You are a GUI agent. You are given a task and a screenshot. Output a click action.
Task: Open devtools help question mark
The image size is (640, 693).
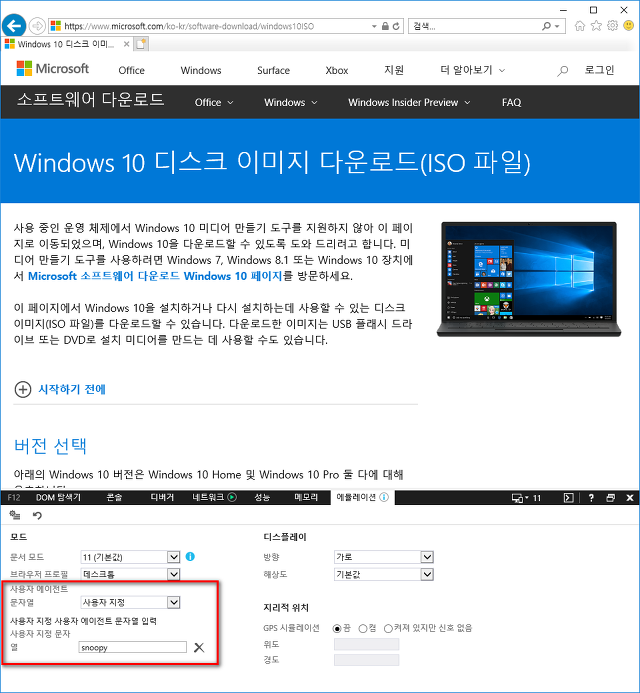pos(591,498)
